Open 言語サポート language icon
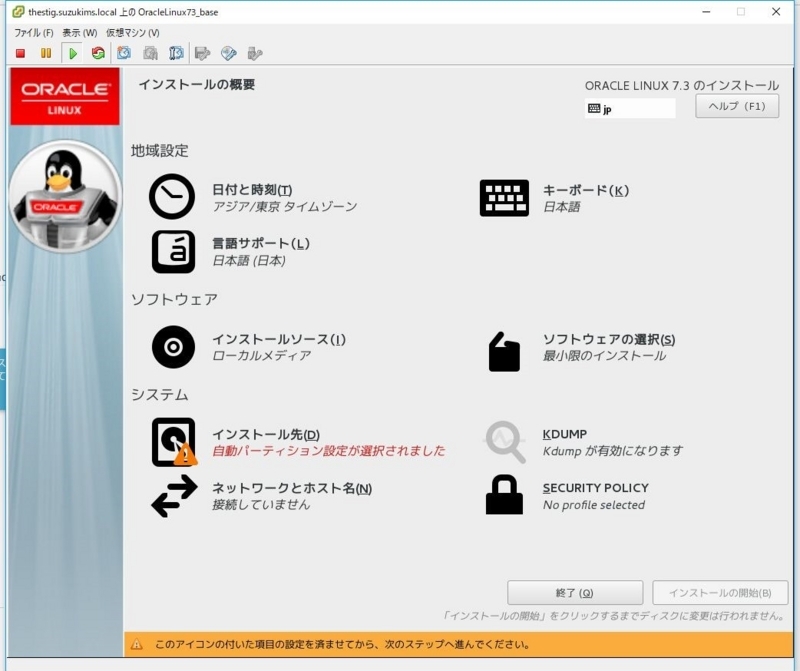Screen dimensions: 800x671 (173, 252)
